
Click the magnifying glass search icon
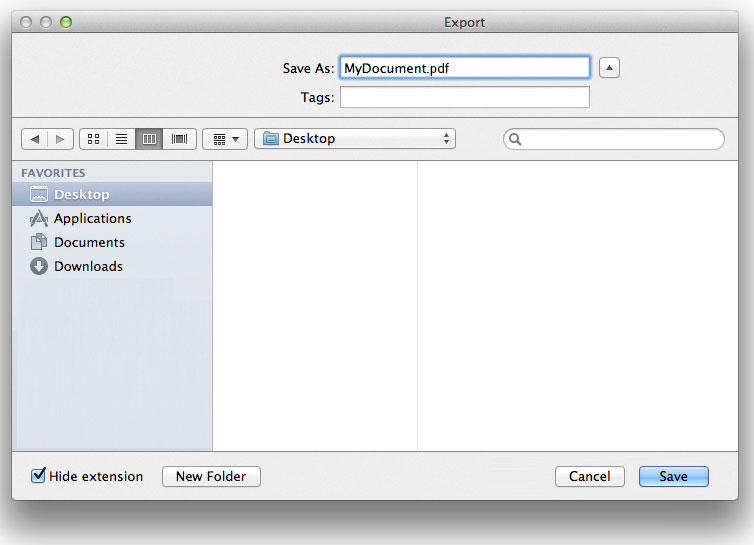(x=515, y=139)
